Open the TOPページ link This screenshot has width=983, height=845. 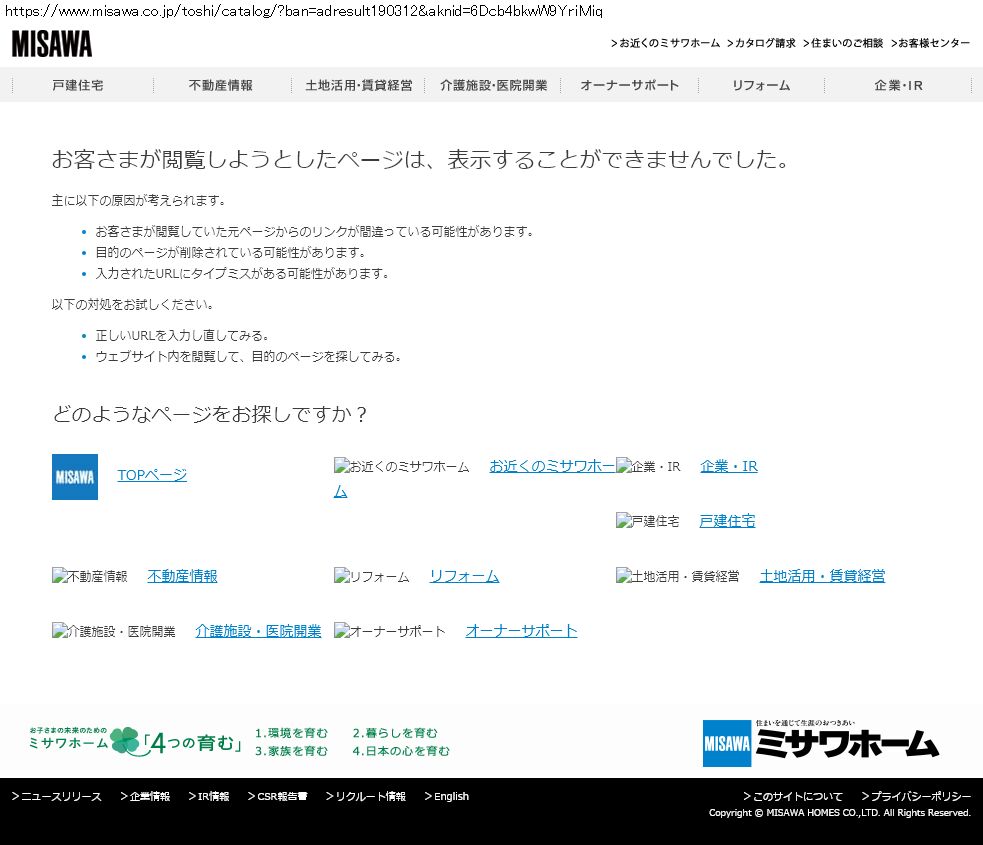tap(152, 475)
